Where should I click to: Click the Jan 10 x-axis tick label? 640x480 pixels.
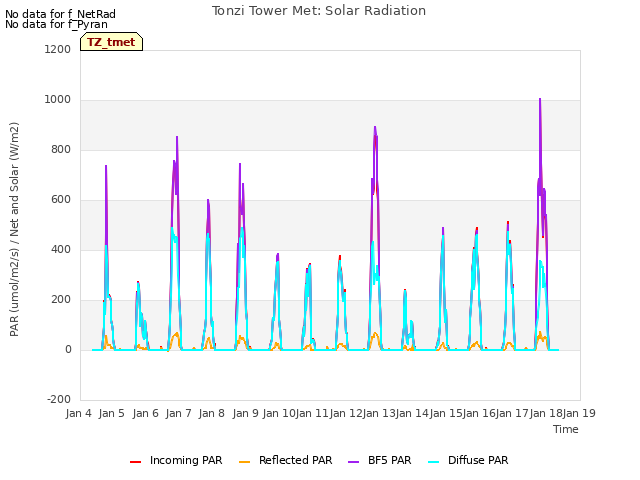point(279,413)
